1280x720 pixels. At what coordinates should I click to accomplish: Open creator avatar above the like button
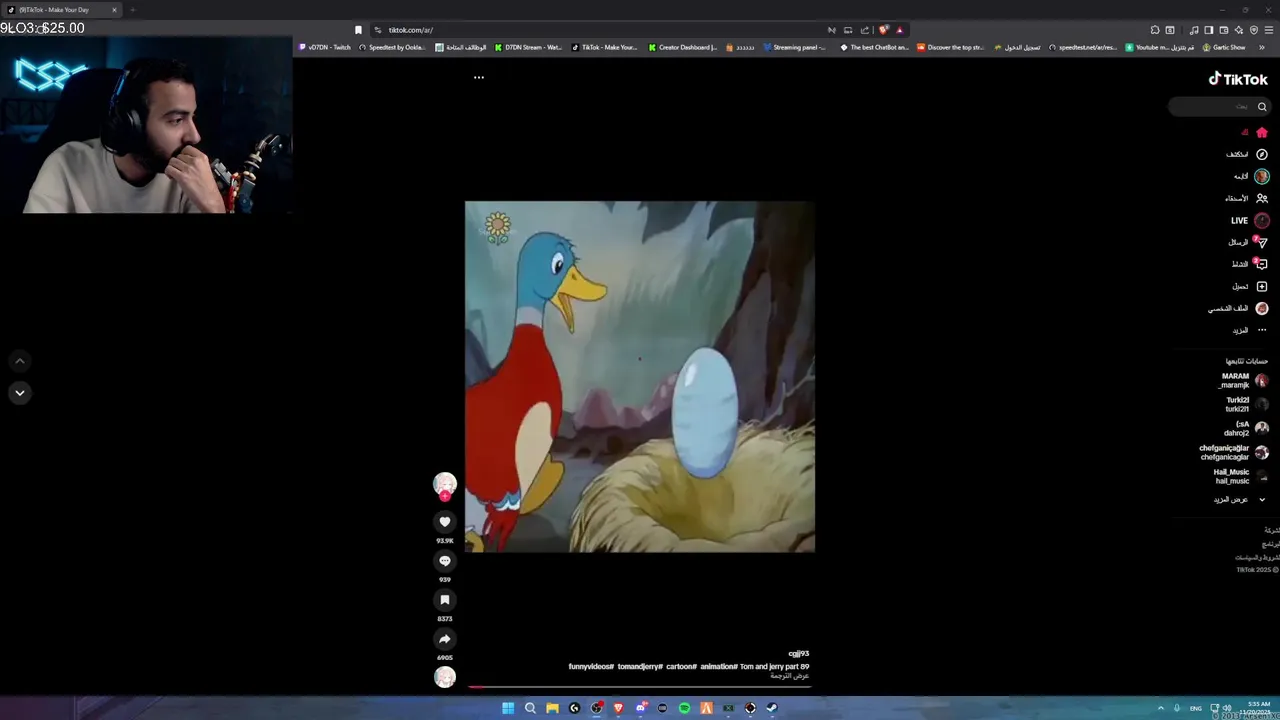click(445, 484)
